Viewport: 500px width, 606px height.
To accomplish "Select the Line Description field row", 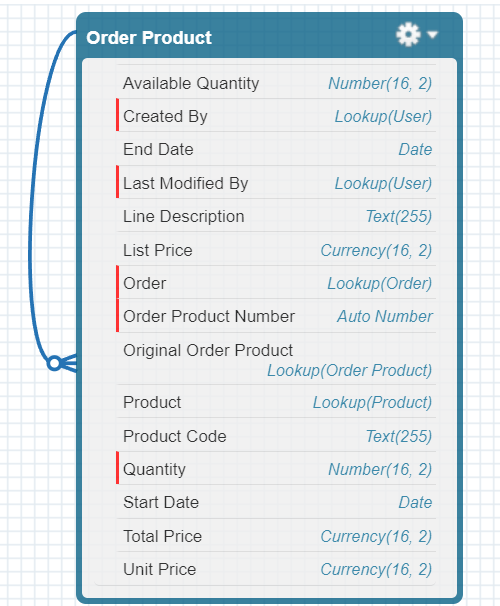I will coord(276,215).
